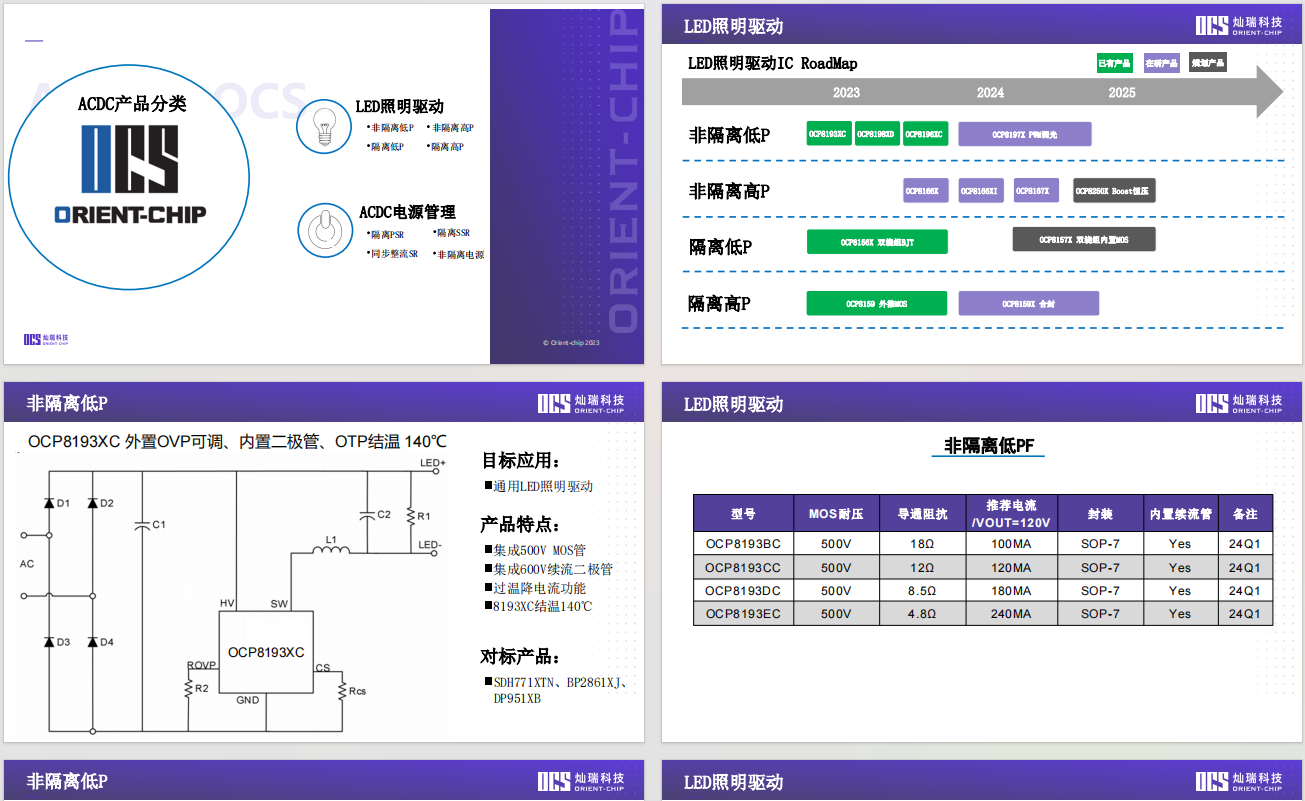Image resolution: width=1305 pixels, height=801 pixels.
Task: Click the light bulb icon beside LED照明驱动
Action: (x=322, y=127)
